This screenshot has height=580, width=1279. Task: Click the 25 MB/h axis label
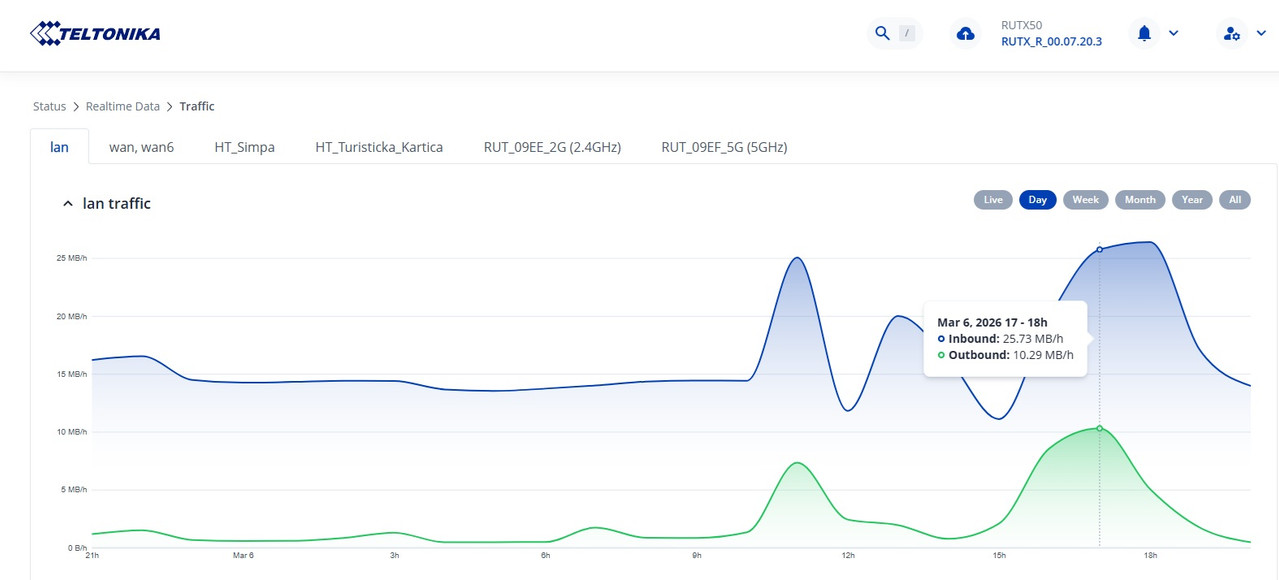click(x=72, y=258)
